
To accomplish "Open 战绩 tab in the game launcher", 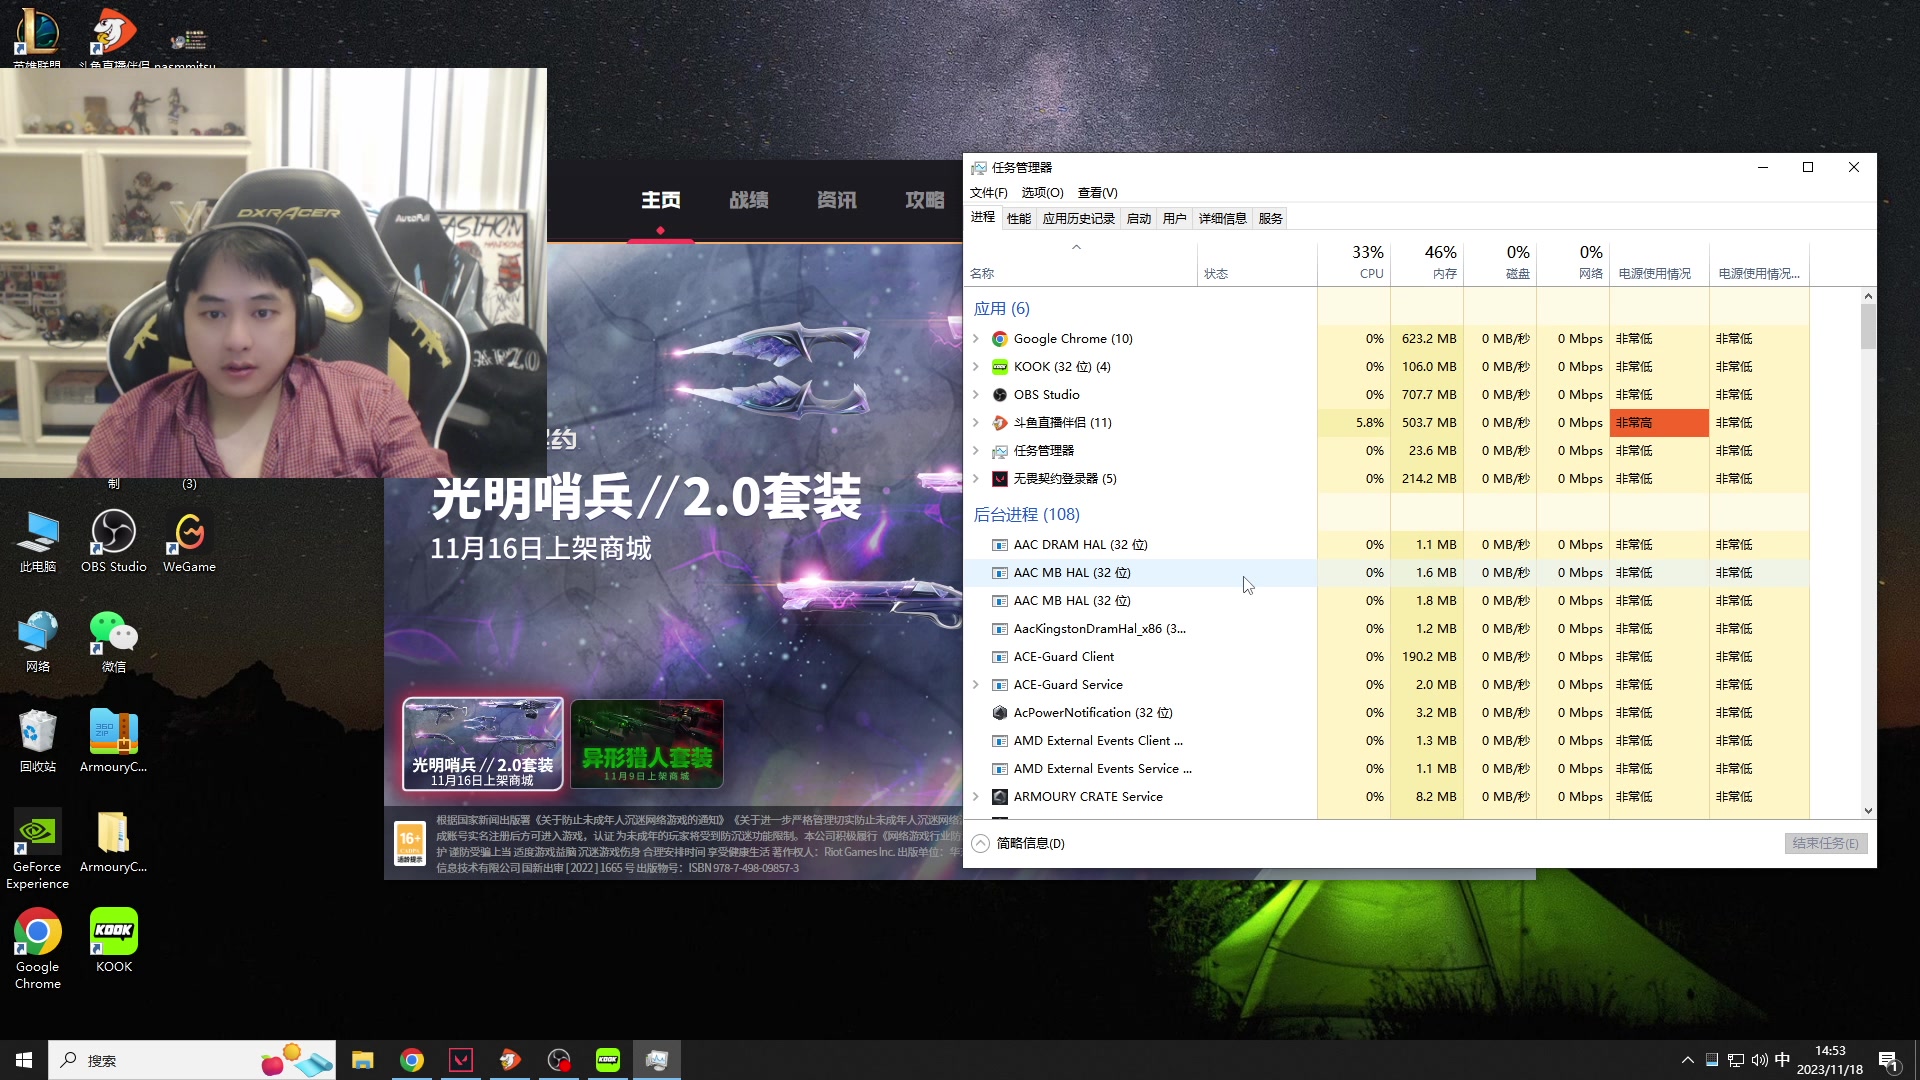I will [x=748, y=200].
